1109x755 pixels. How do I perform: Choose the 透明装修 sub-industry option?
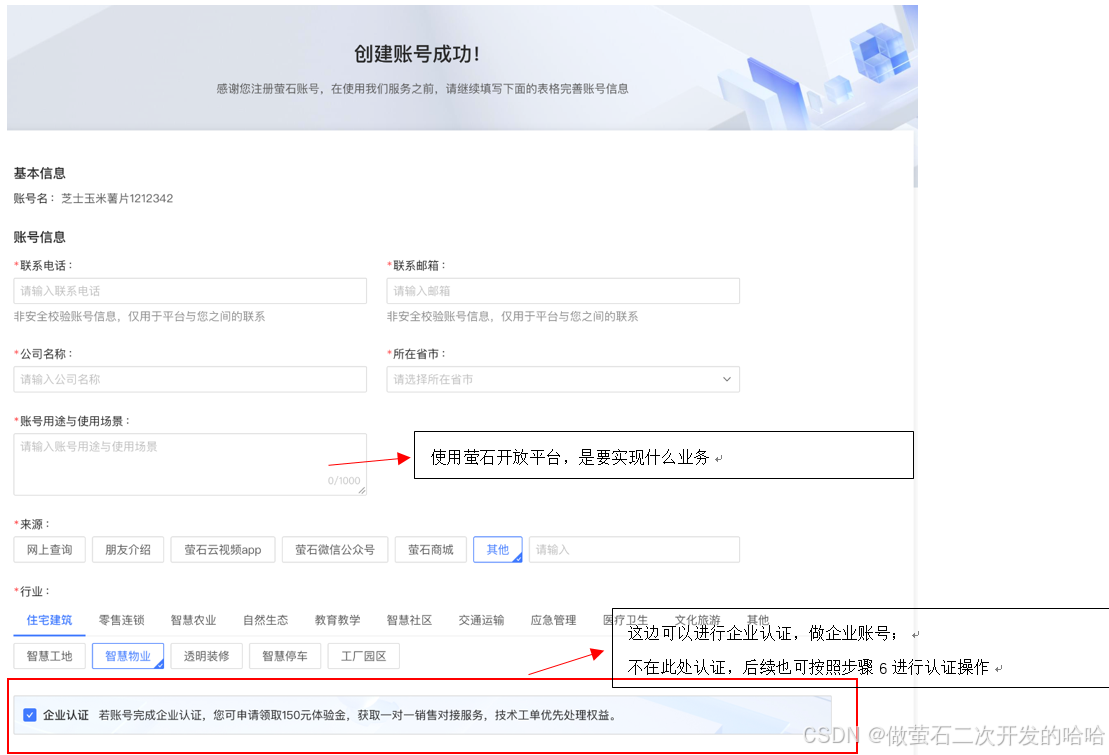pyautogui.click(x=207, y=656)
